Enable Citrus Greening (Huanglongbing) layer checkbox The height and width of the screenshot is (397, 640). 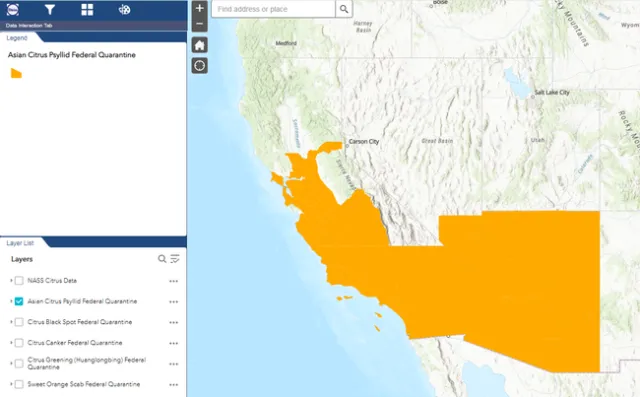[x=19, y=364]
